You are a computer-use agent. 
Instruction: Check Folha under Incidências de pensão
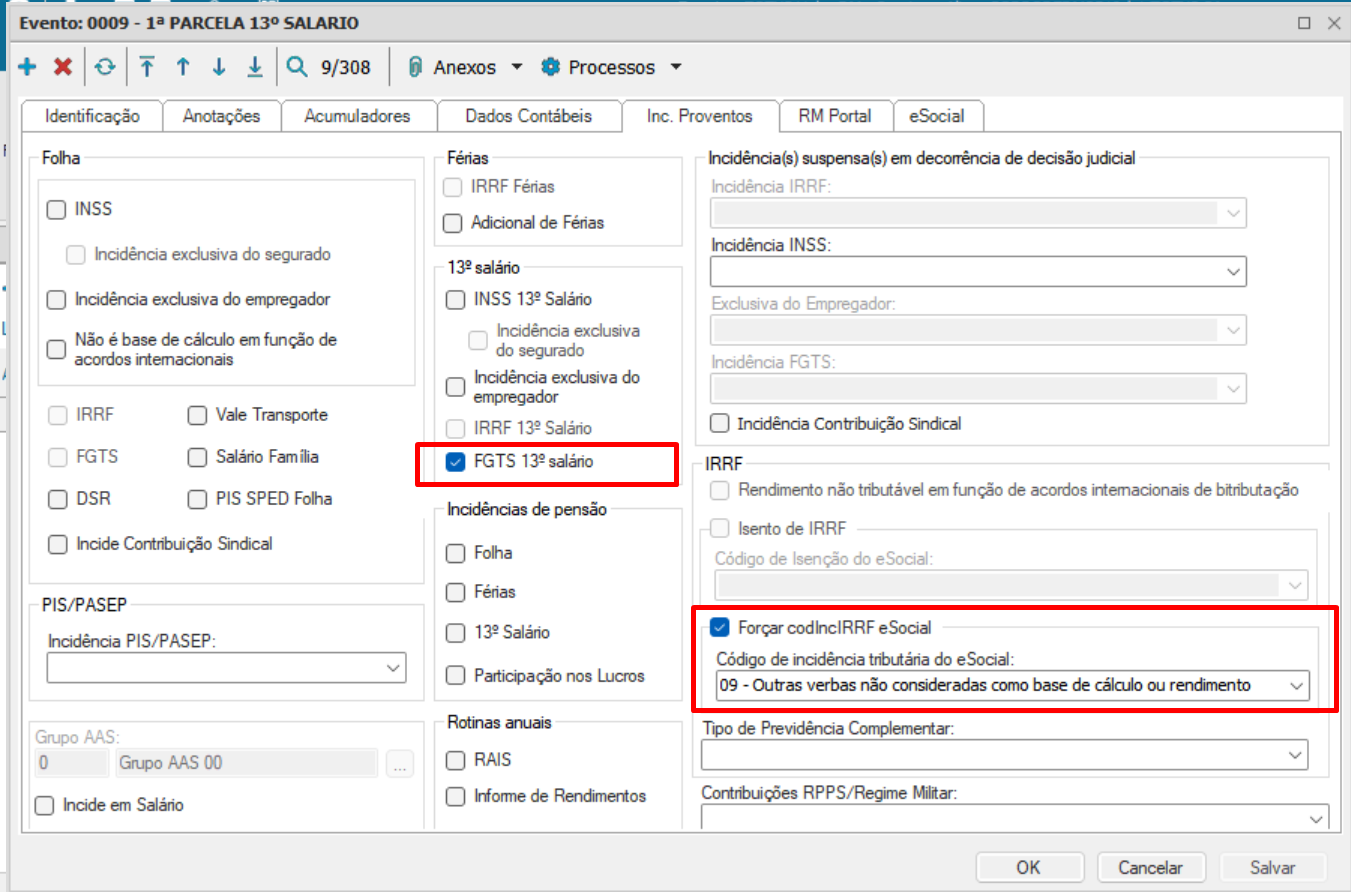tap(456, 553)
